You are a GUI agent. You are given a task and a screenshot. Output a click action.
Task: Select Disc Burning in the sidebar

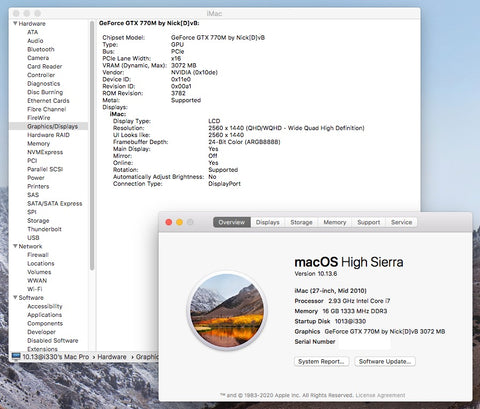(45, 92)
